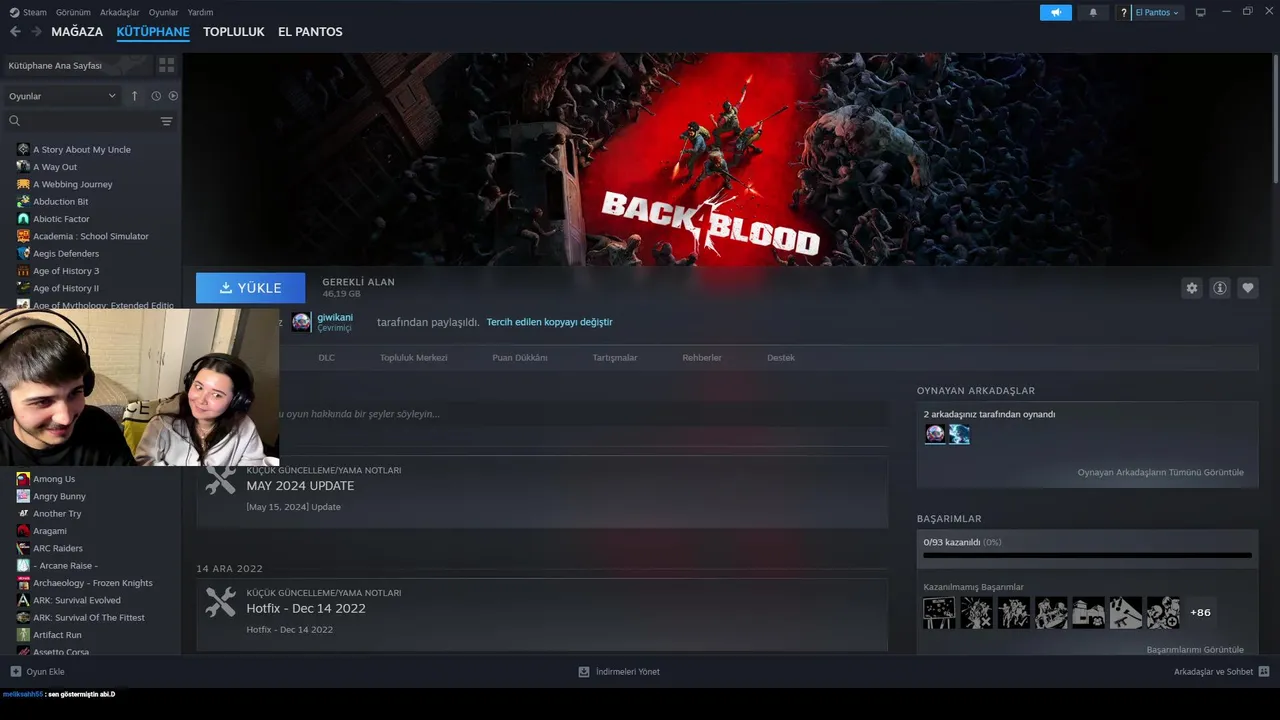Sort library ascending arrow icon
Screen dimensions: 1280x720
pos(135,96)
